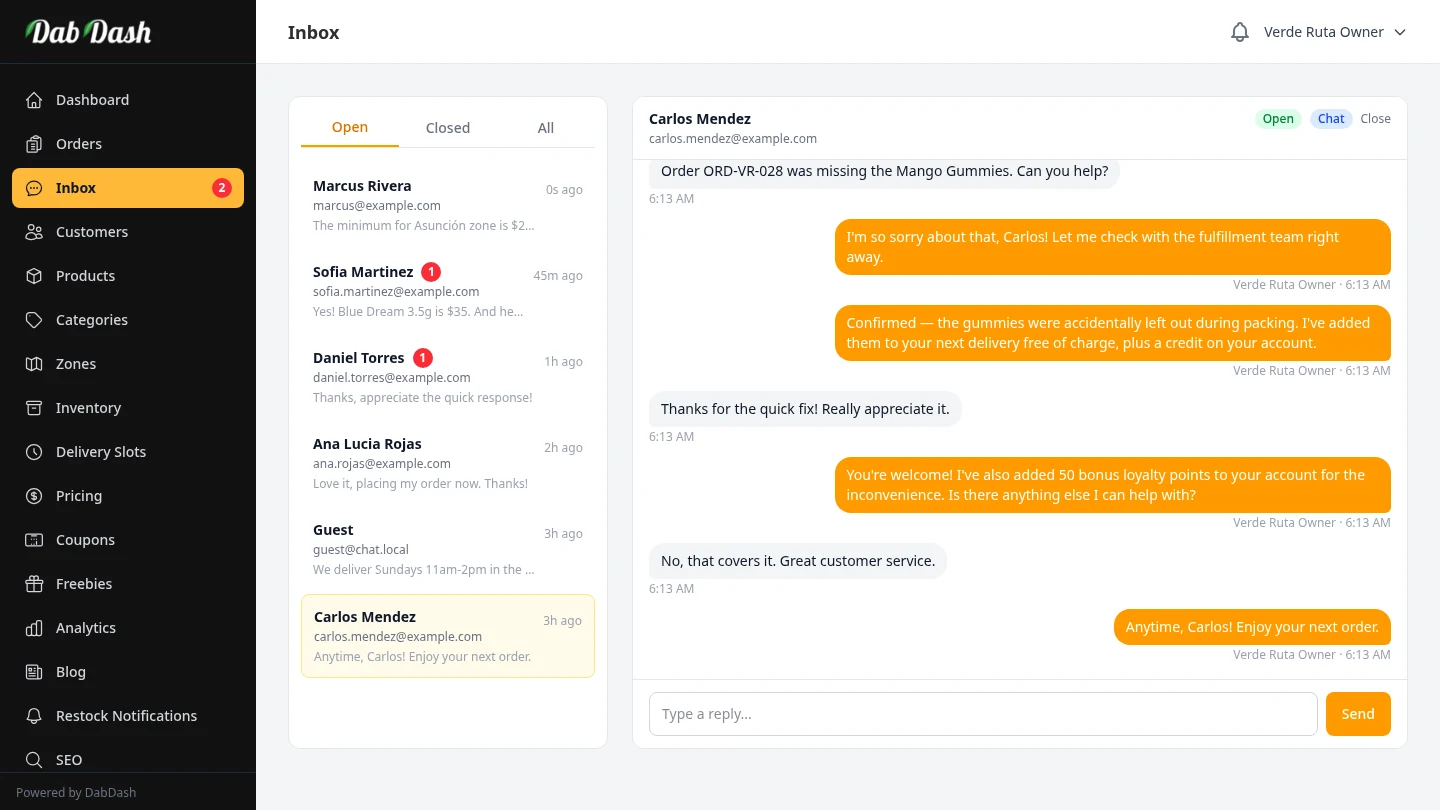Click the Type a reply input field
Viewport: 1440px width, 810px height.
982,714
